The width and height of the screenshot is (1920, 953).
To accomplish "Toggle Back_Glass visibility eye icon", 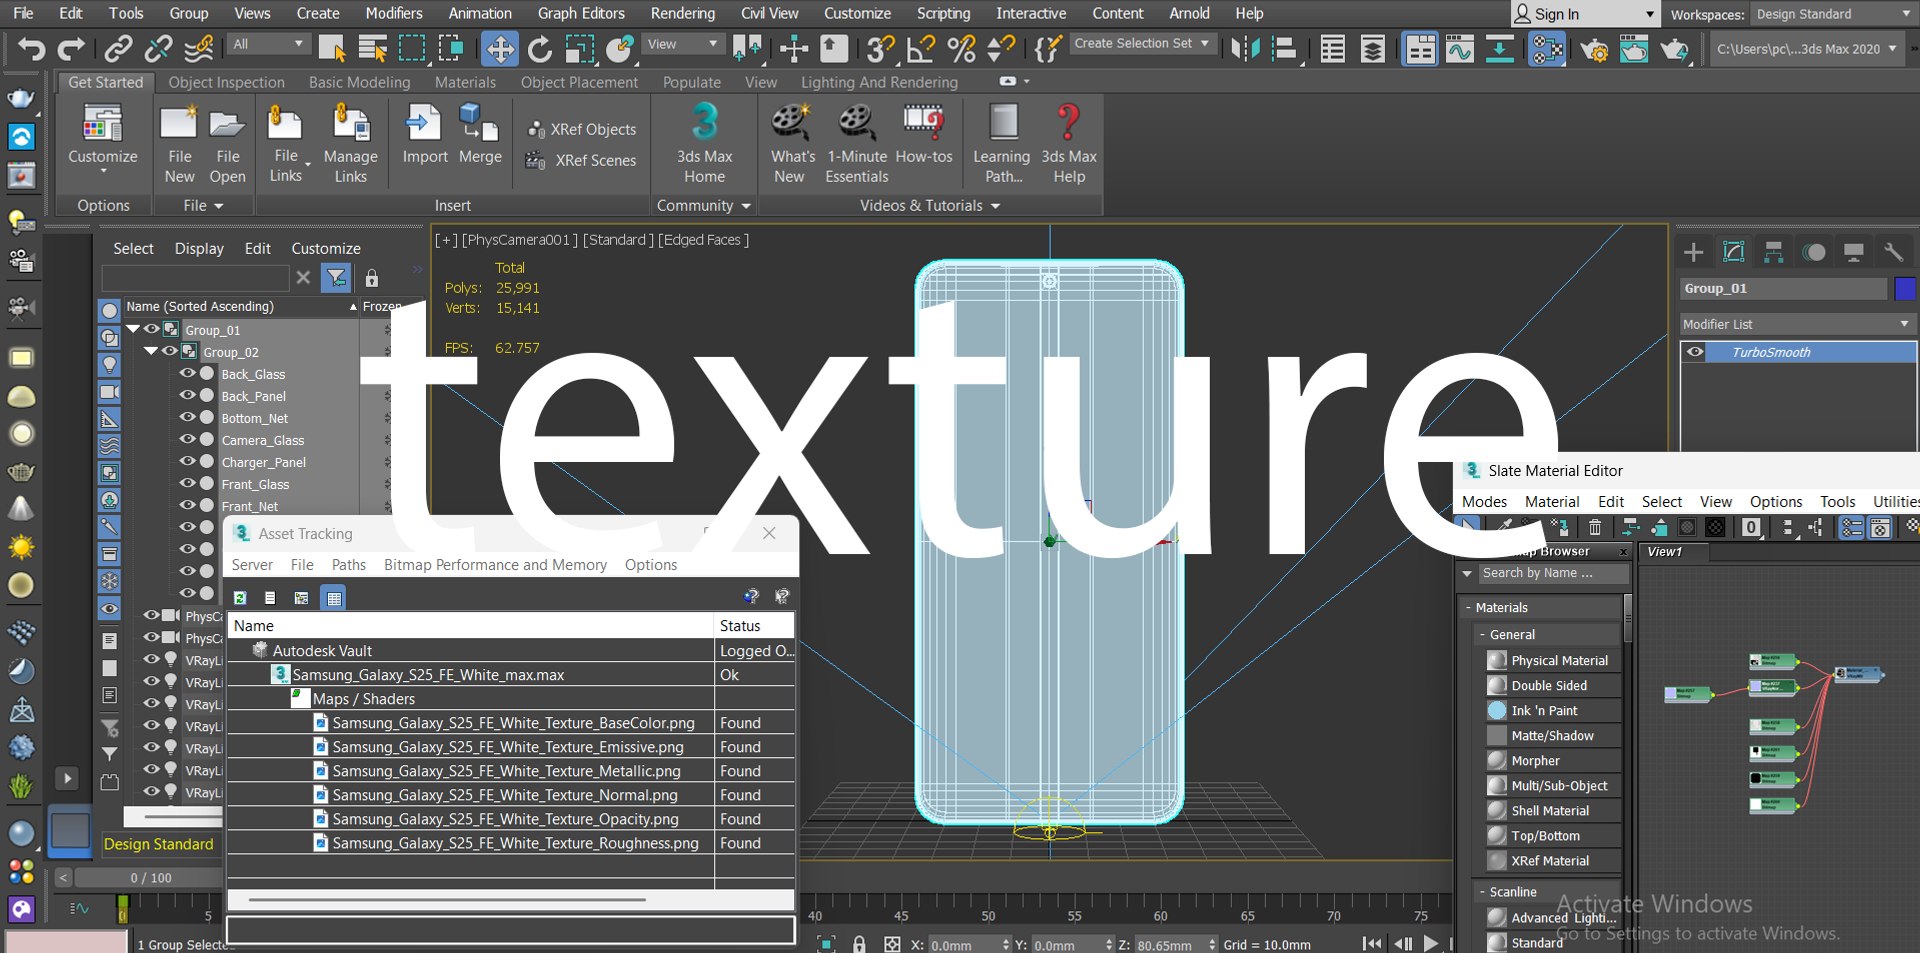I will (187, 373).
